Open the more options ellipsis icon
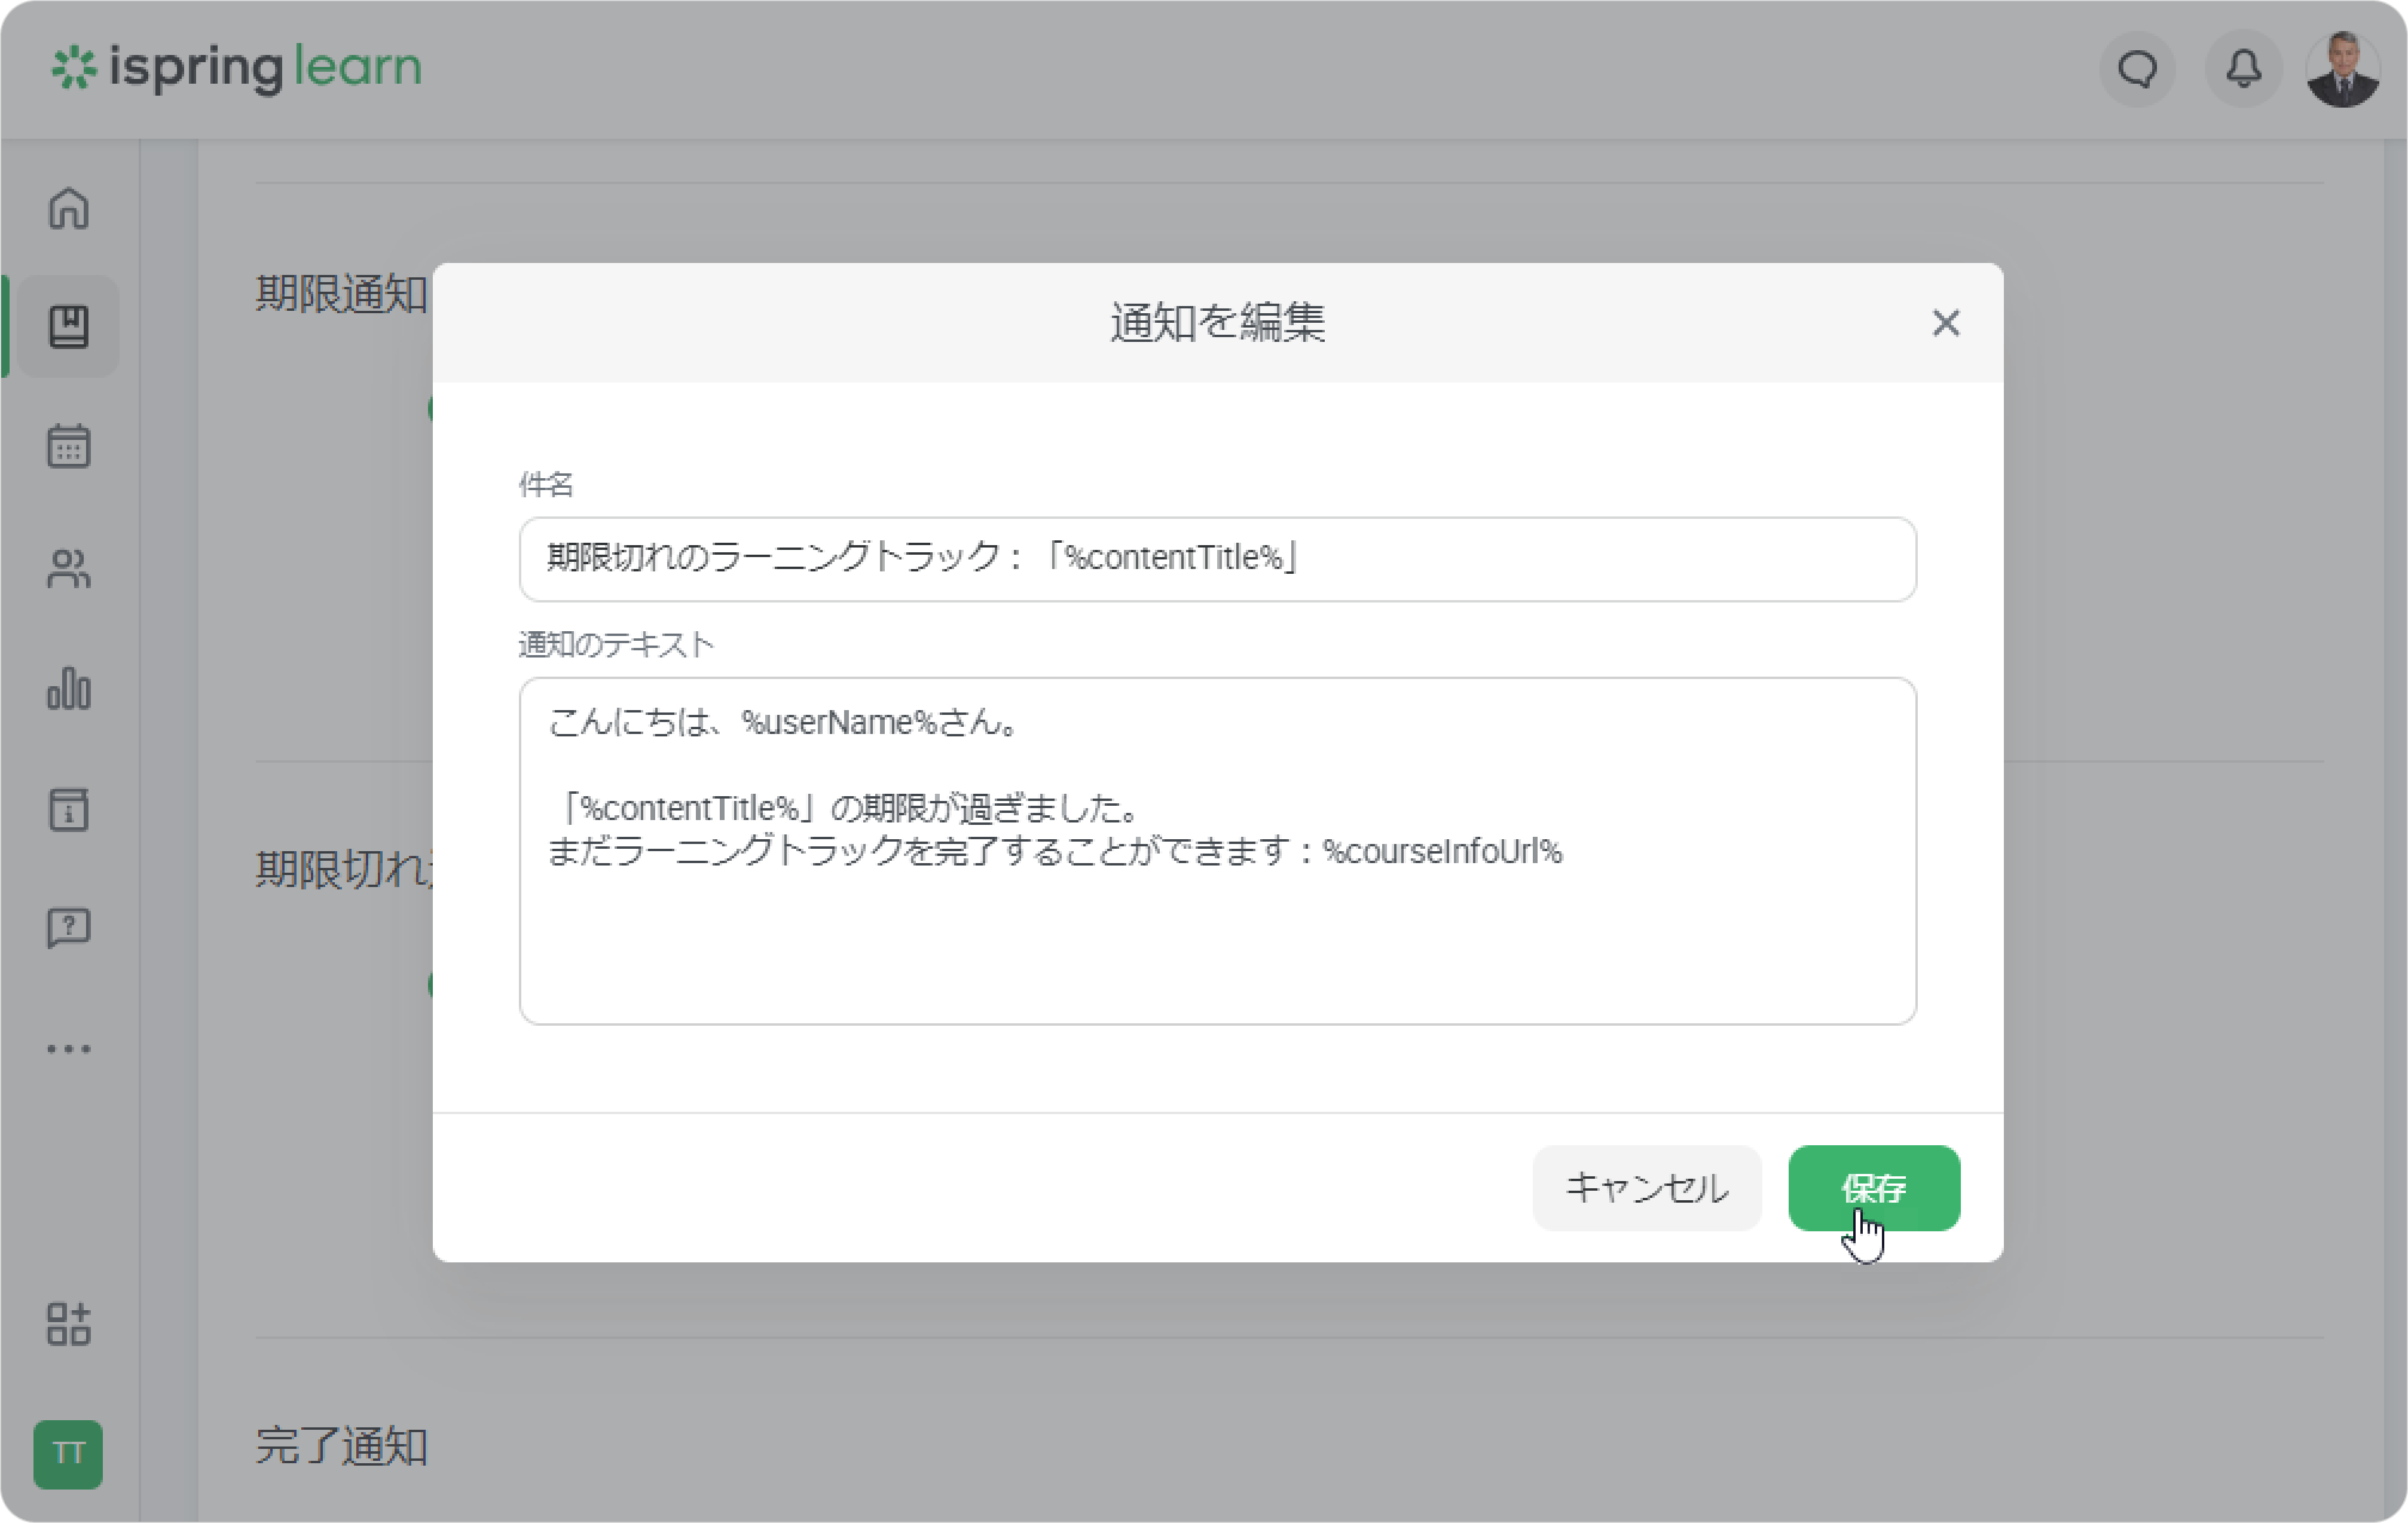Screen dimensions: 2408x1523 pos(69,1048)
